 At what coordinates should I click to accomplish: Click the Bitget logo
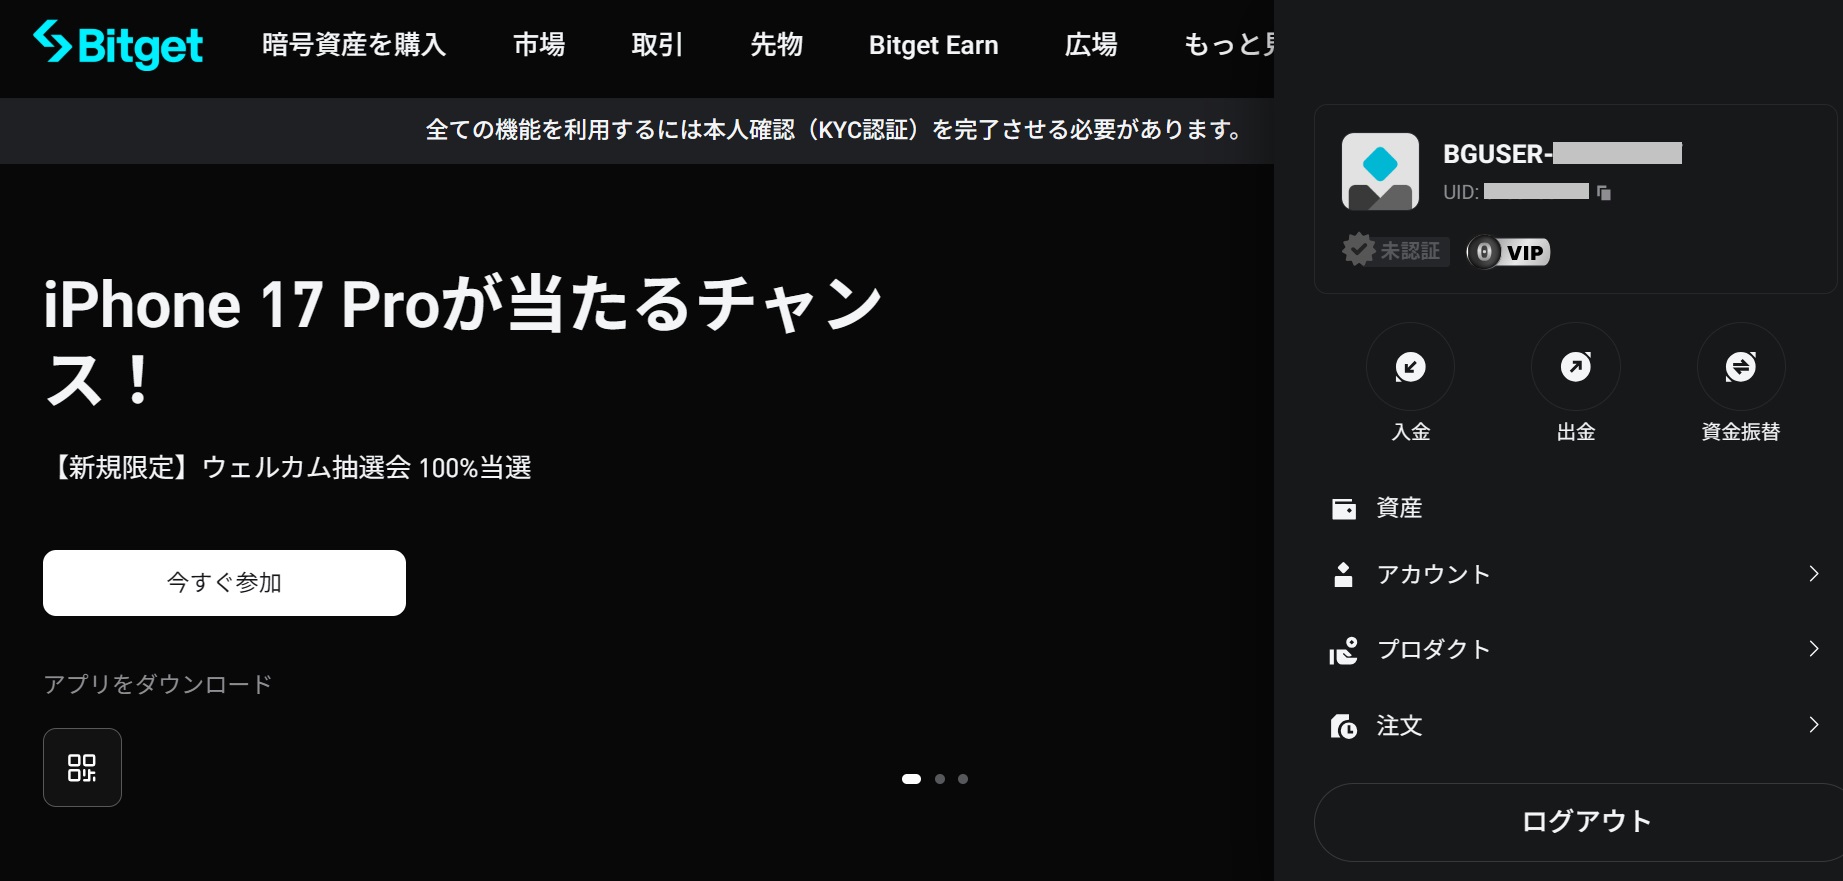pos(118,45)
